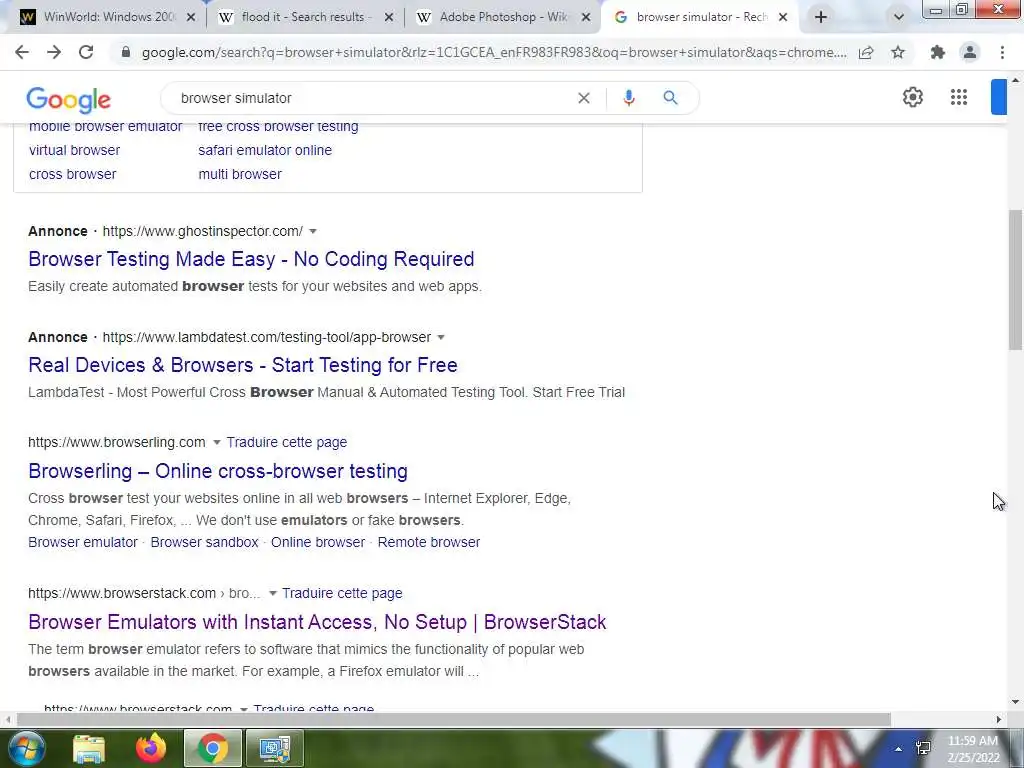Translate the browserstack.com › bro... result
The width and height of the screenshot is (1024, 768).
[342, 593]
